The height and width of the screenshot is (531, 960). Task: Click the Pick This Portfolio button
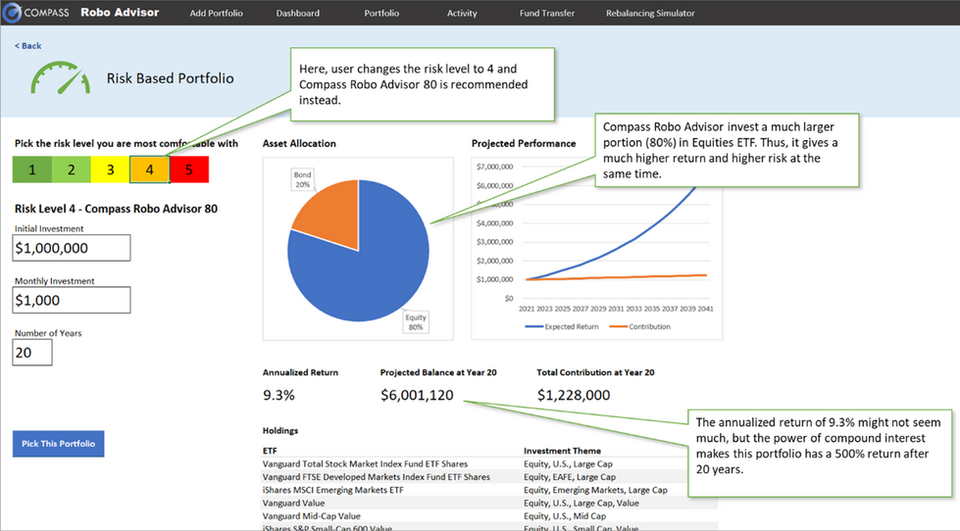(x=58, y=443)
